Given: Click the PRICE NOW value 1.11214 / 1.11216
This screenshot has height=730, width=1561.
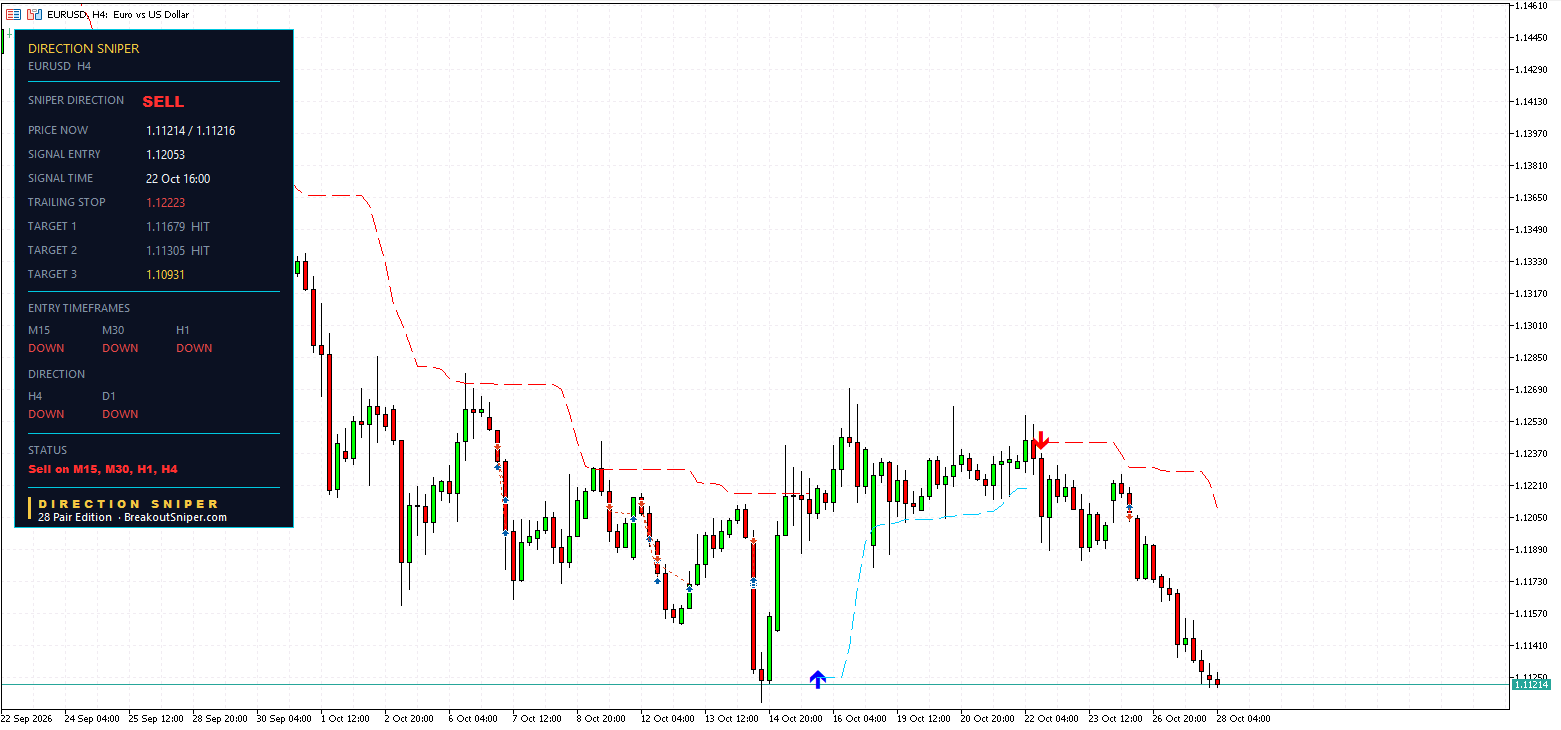Looking at the screenshot, I should pyautogui.click(x=191, y=131).
